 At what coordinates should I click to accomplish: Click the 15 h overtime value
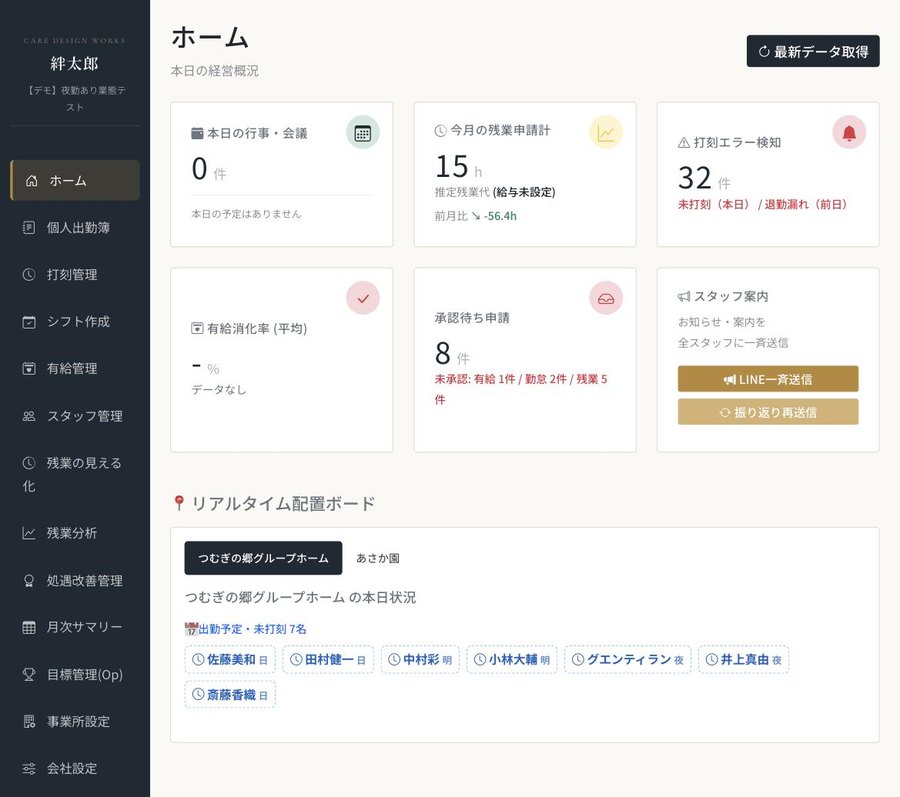click(459, 167)
